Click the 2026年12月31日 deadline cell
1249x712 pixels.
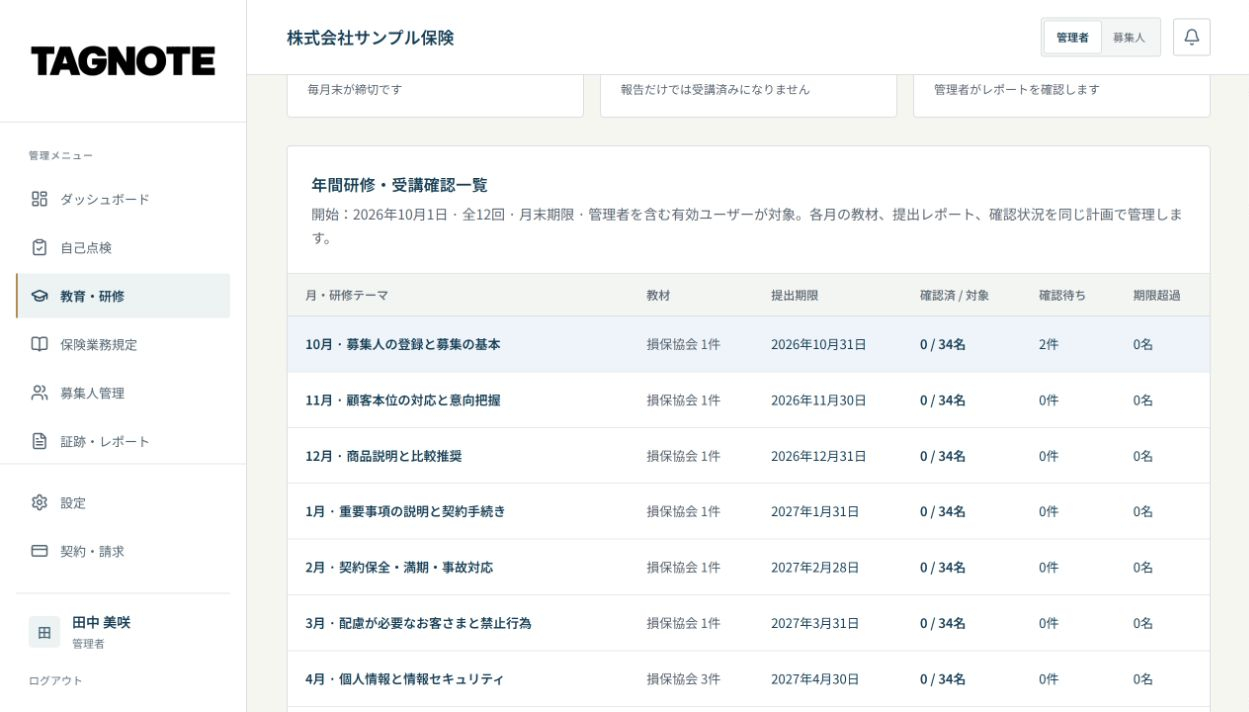pos(818,456)
